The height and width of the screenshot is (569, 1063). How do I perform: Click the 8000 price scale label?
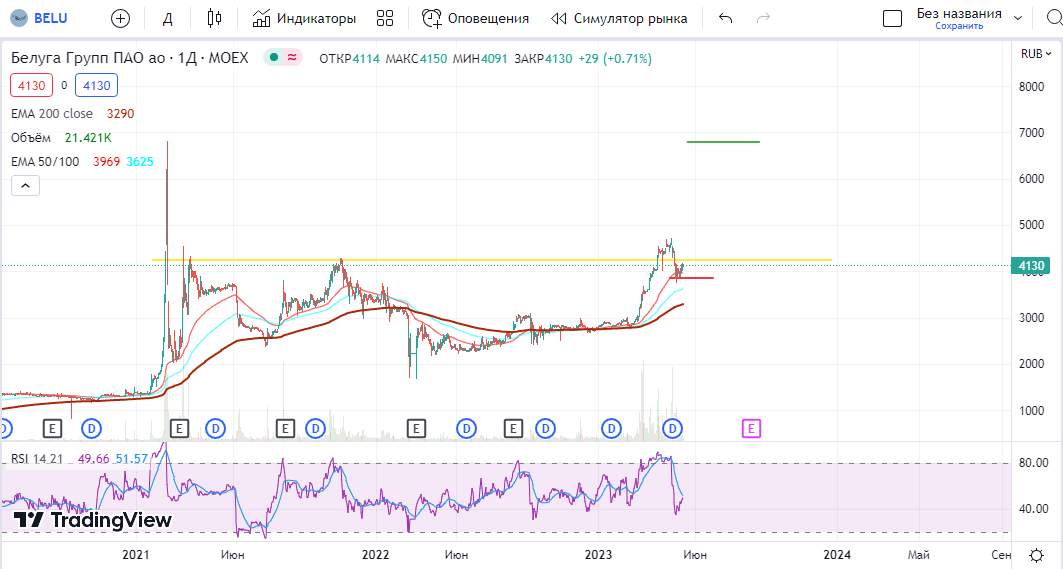[x=1031, y=87]
